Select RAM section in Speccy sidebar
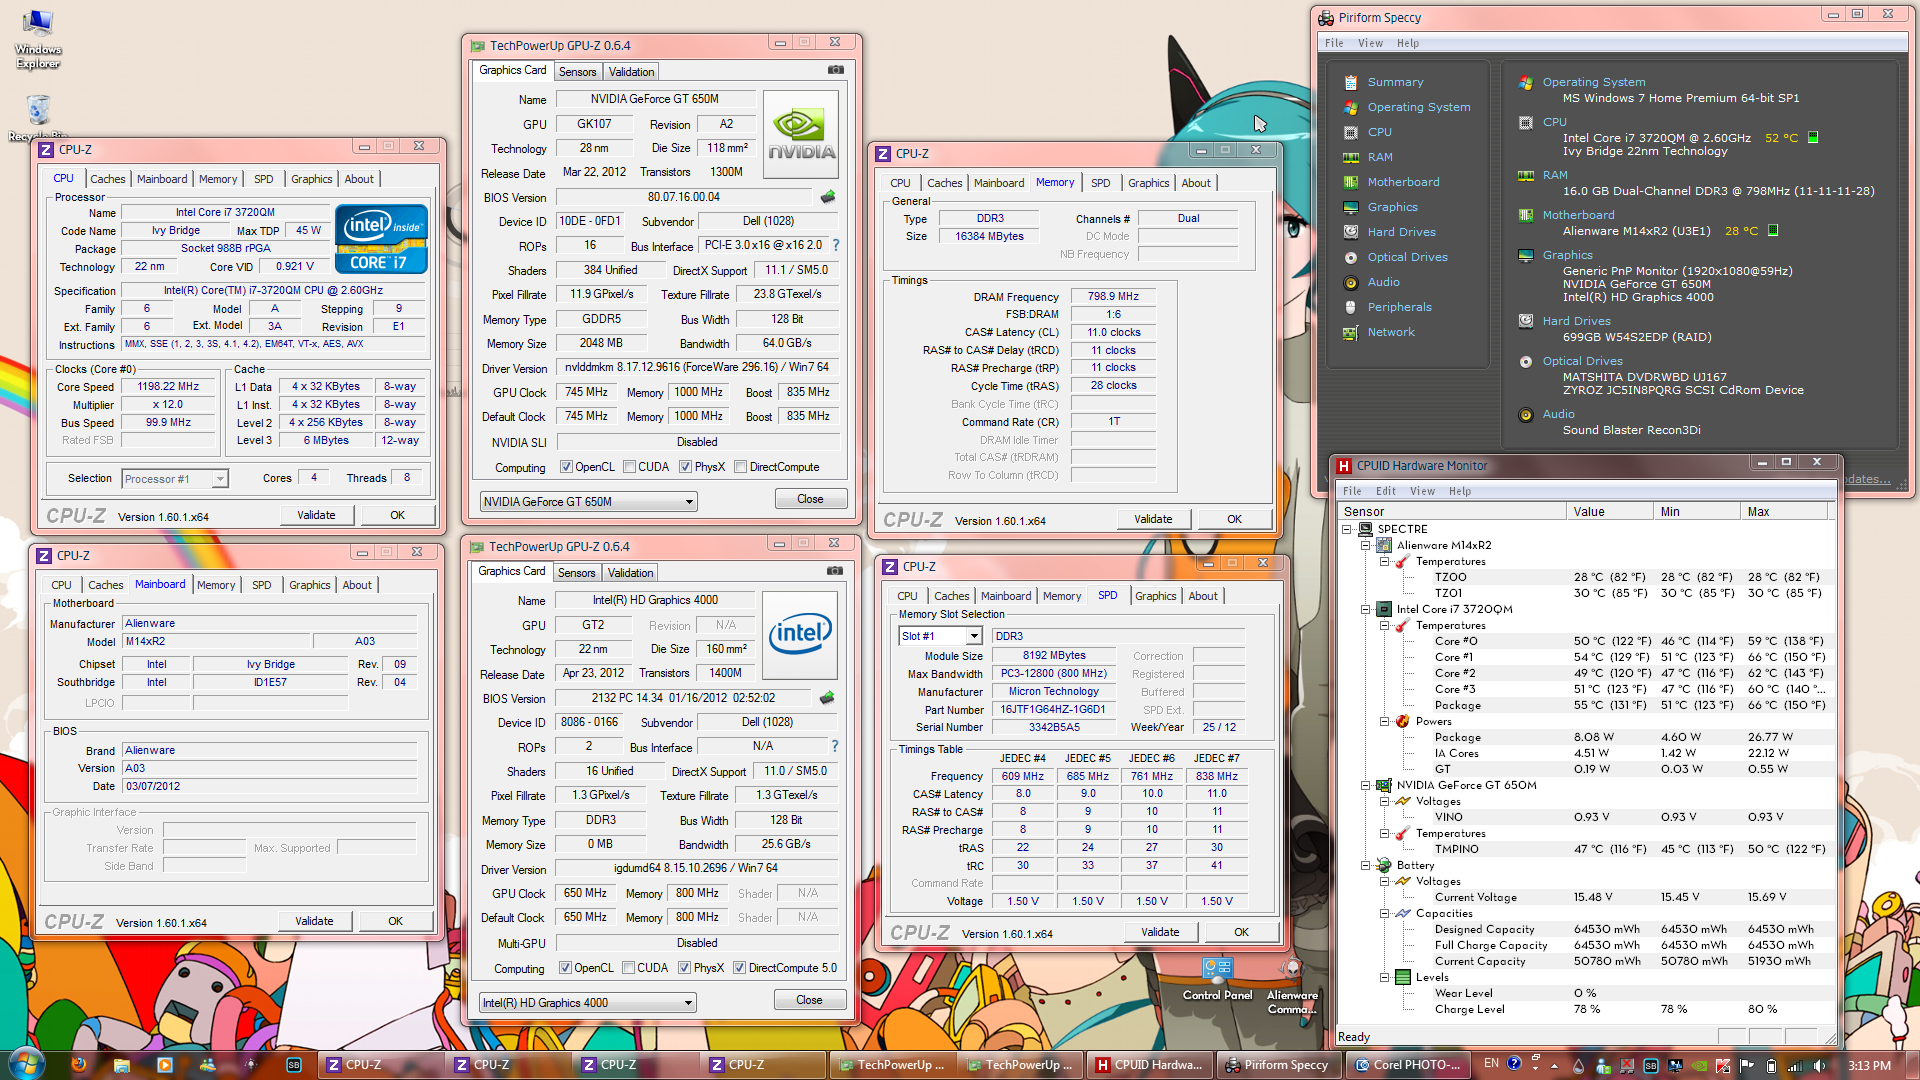 point(1379,157)
